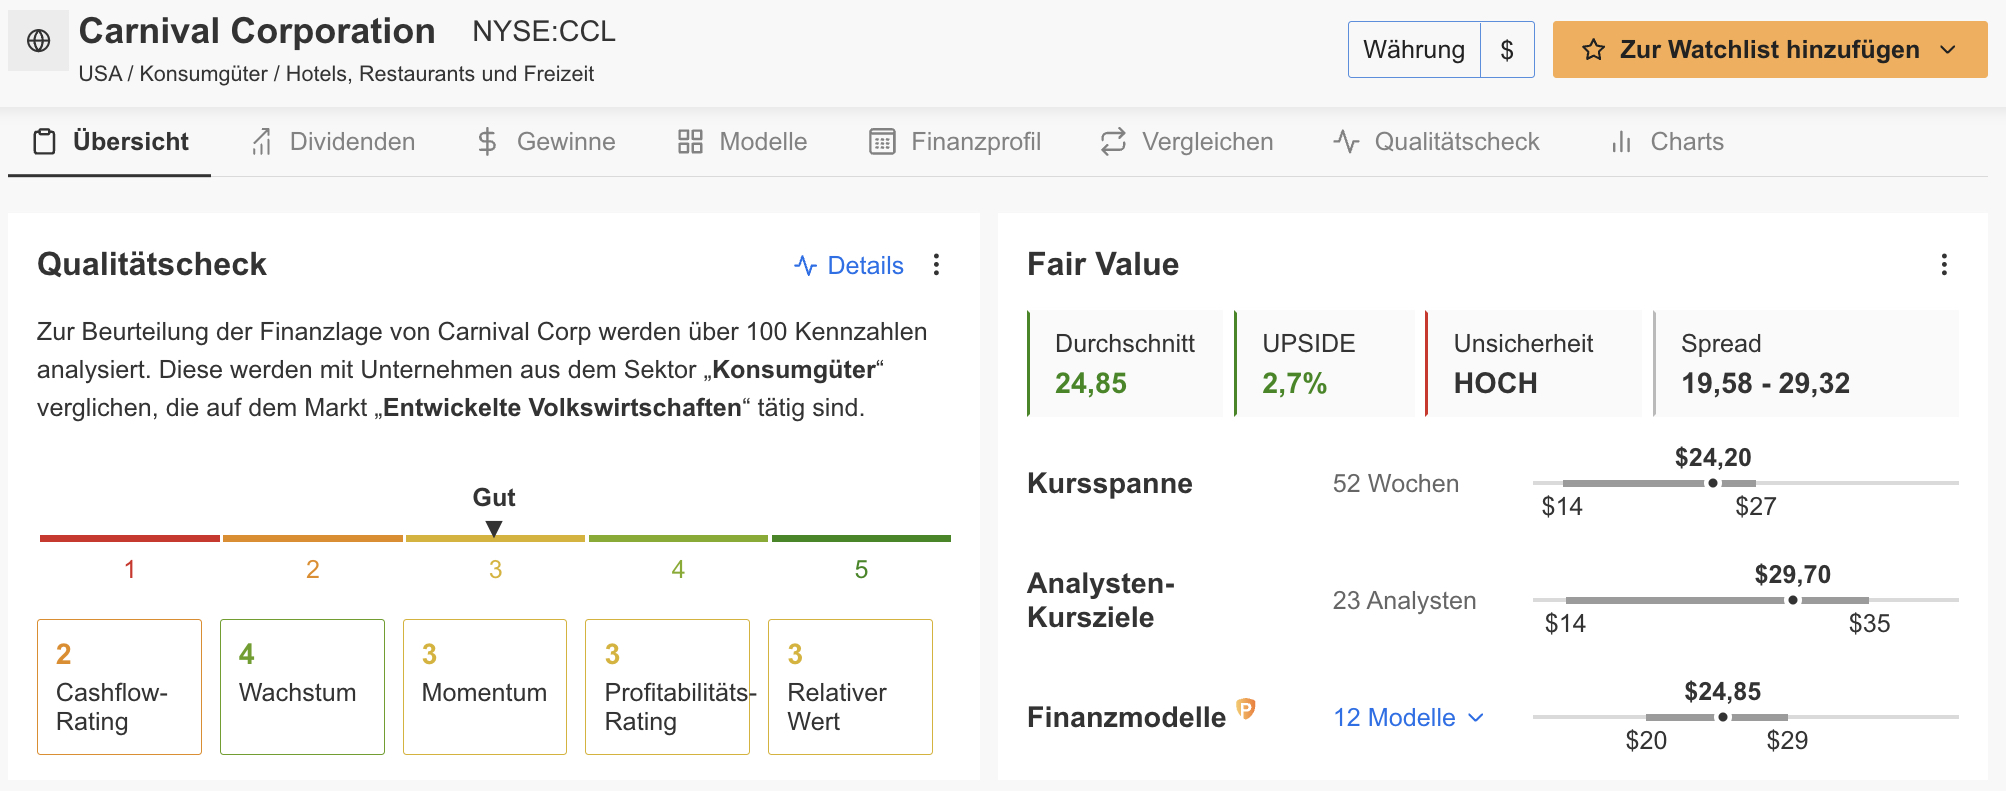Switch to the Modelle tab
Image resolution: width=2006 pixels, height=791 pixels.
point(742,142)
